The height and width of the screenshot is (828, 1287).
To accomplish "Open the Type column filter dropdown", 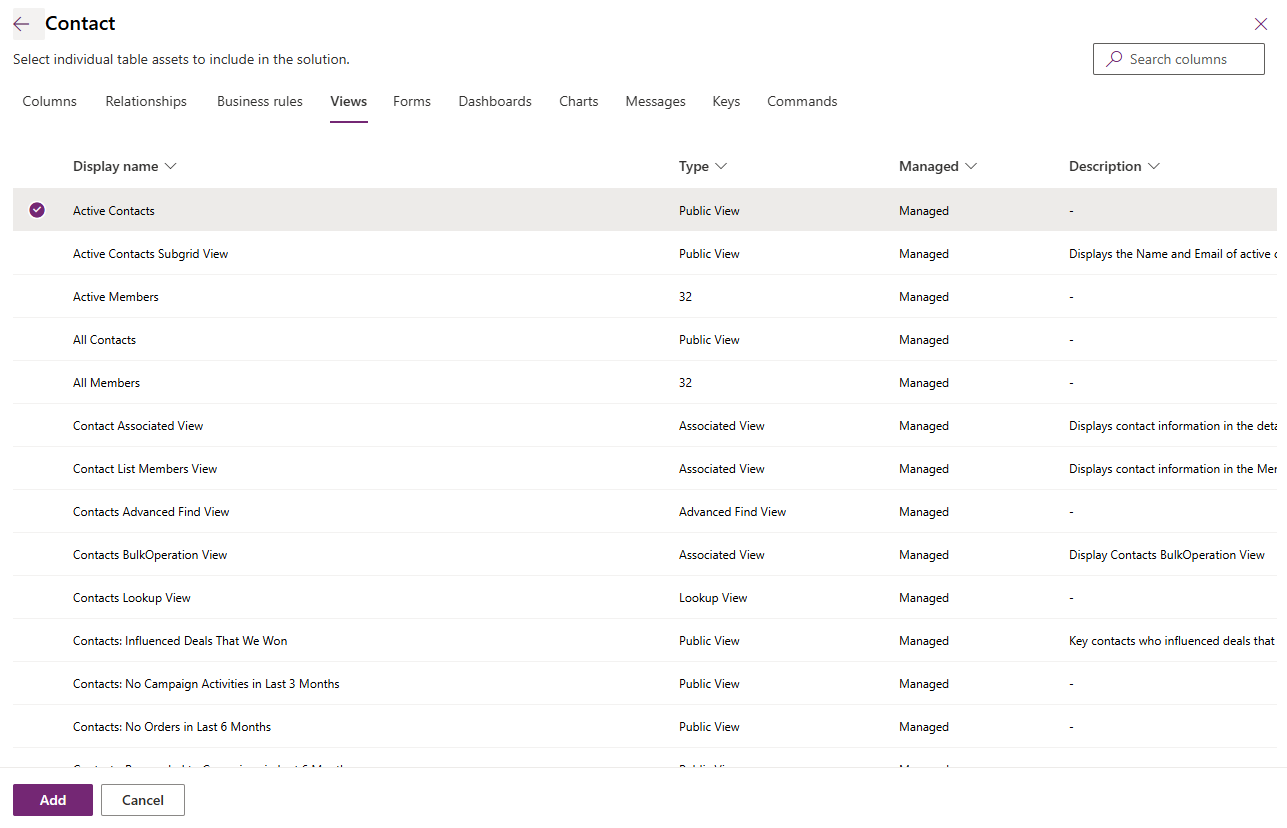I will [x=723, y=166].
